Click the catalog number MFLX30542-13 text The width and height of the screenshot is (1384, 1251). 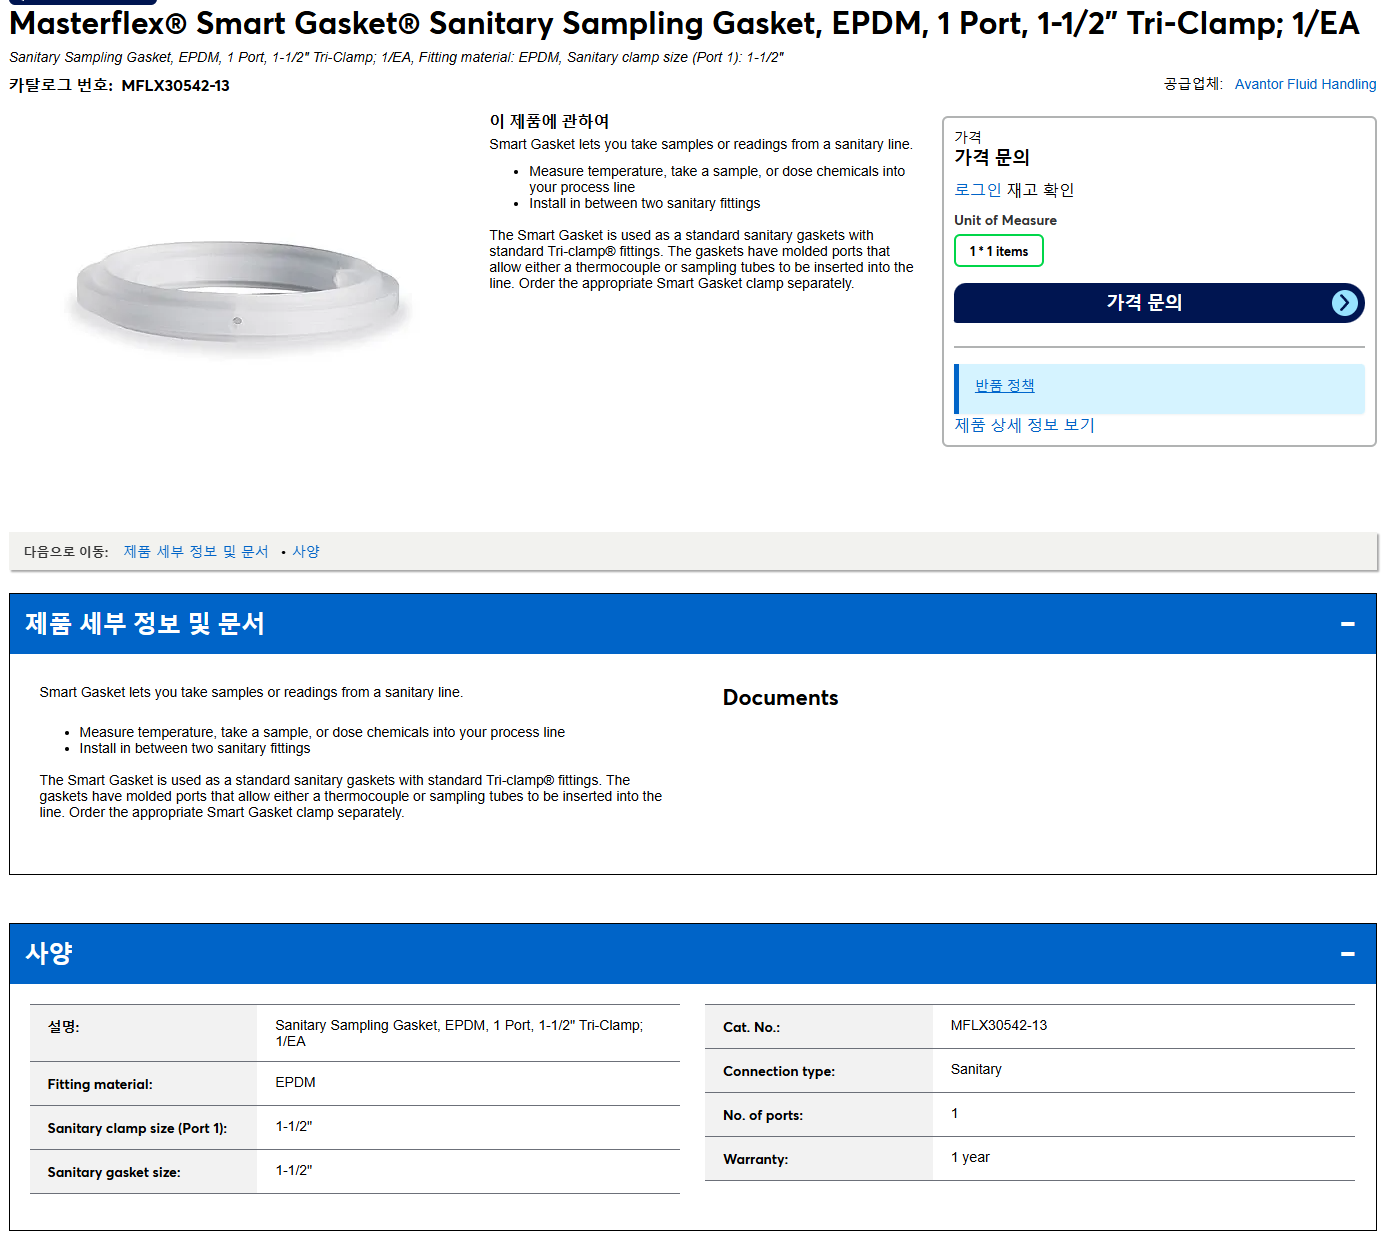(x=175, y=86)
